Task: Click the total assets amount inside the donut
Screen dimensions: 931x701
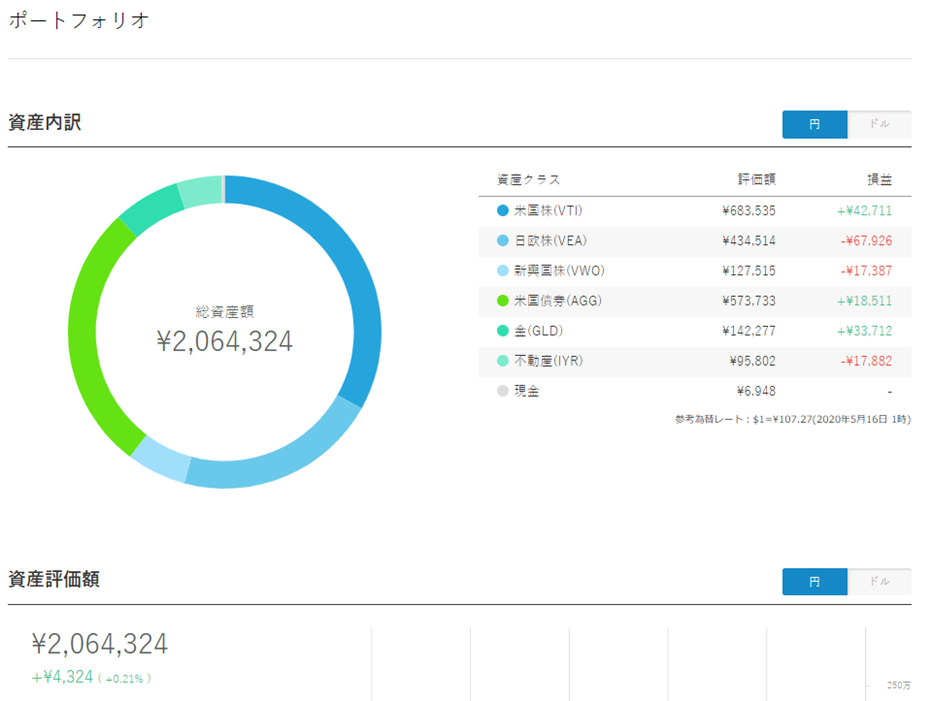Action: click(225, 342)
